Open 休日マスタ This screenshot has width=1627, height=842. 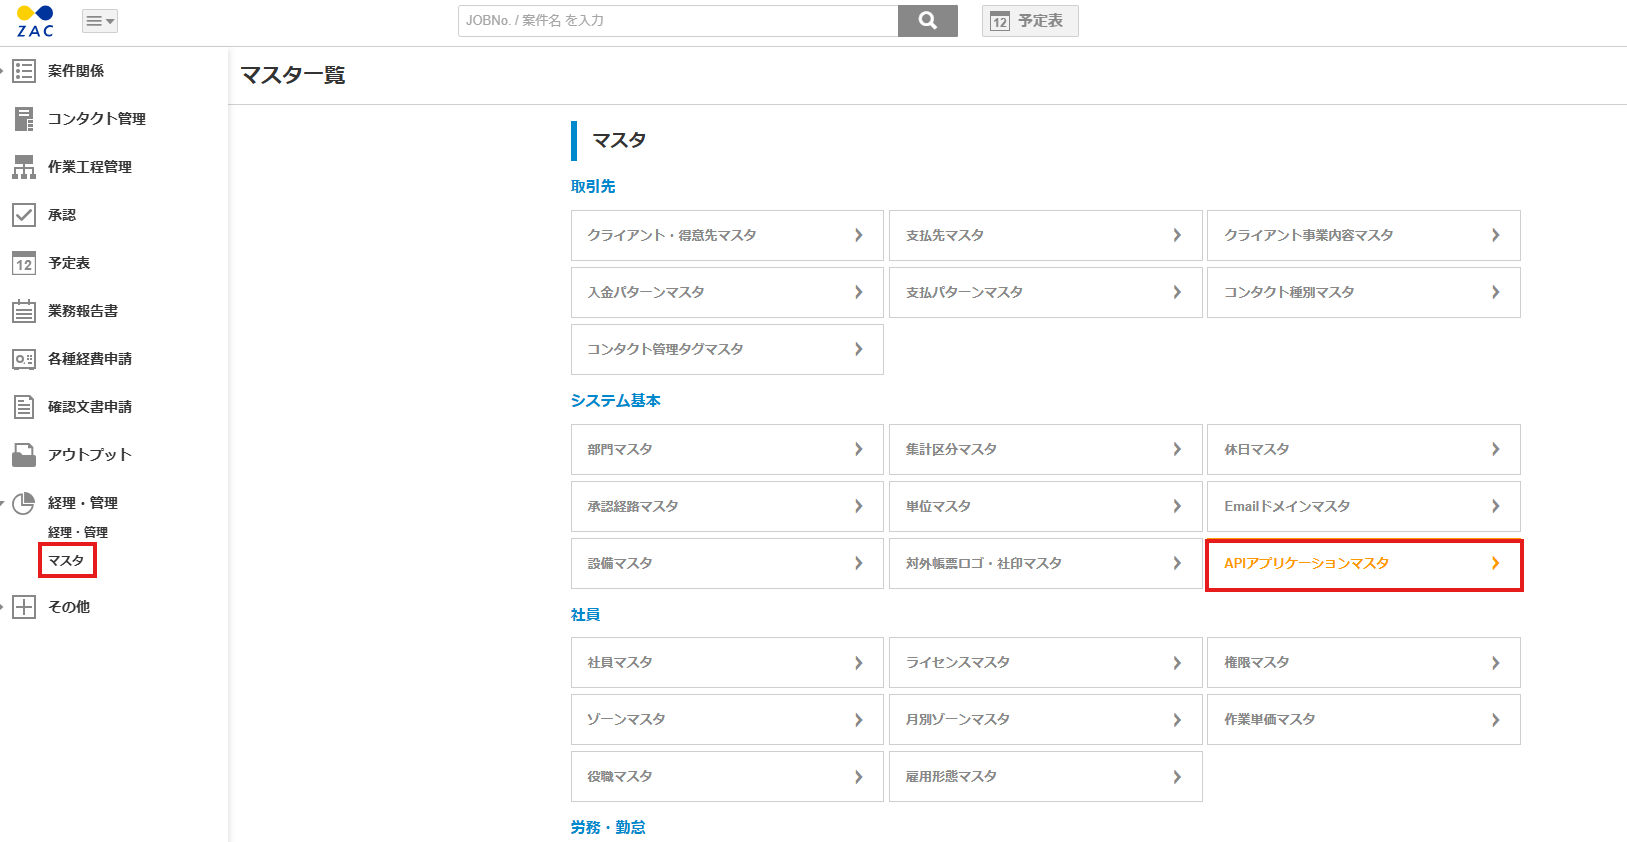tap(1363, 450)
